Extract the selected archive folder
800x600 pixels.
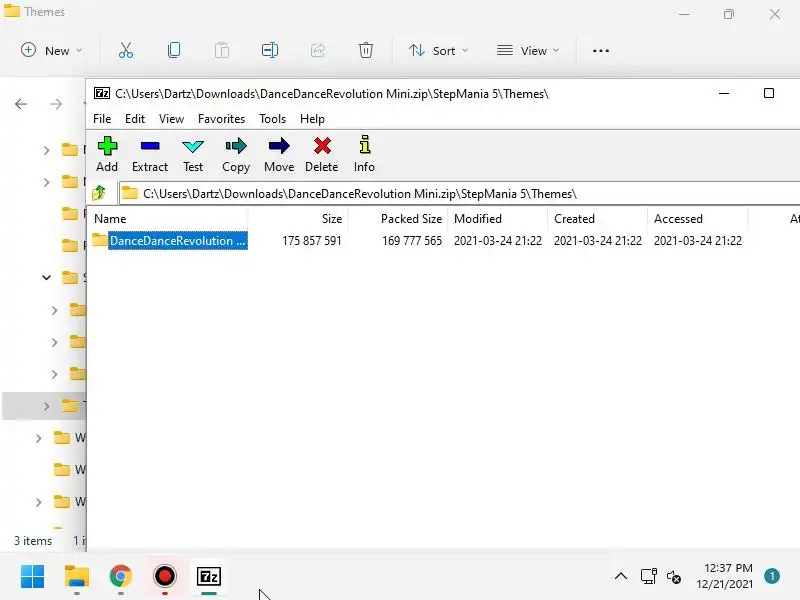click(x=149, y=154)
